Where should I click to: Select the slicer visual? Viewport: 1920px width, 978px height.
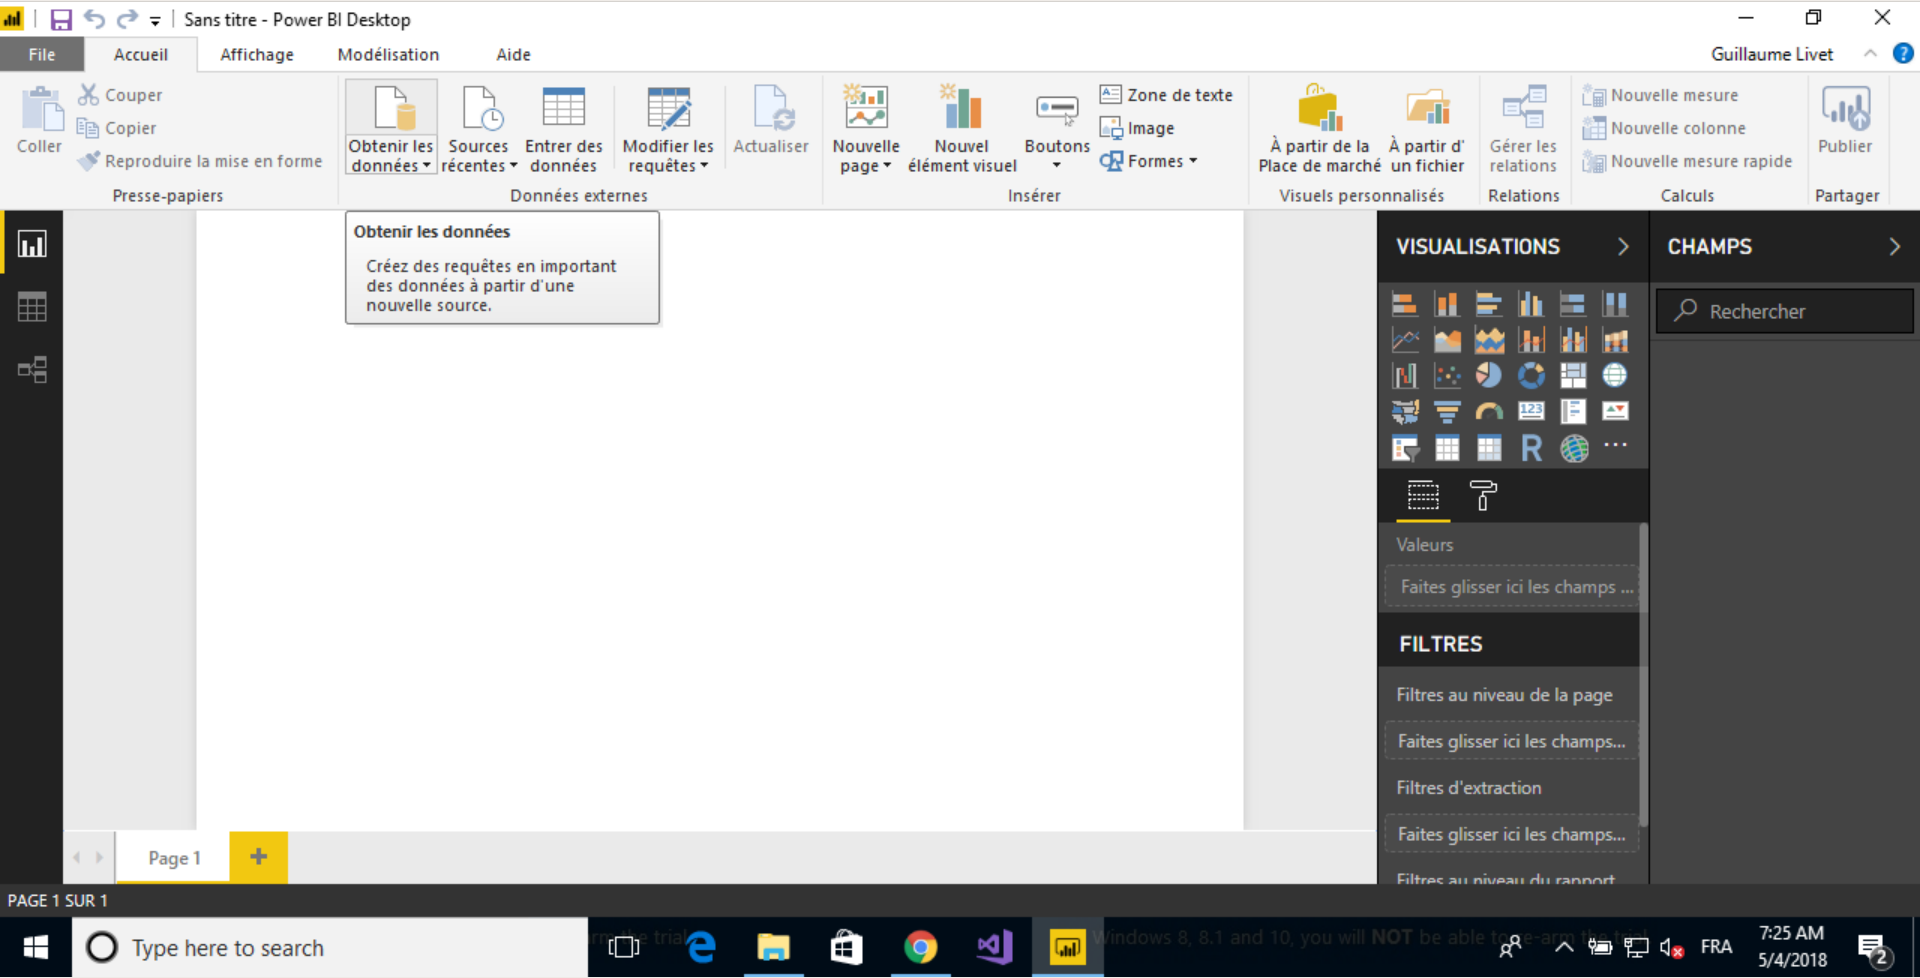click(x=1405, y=449)
